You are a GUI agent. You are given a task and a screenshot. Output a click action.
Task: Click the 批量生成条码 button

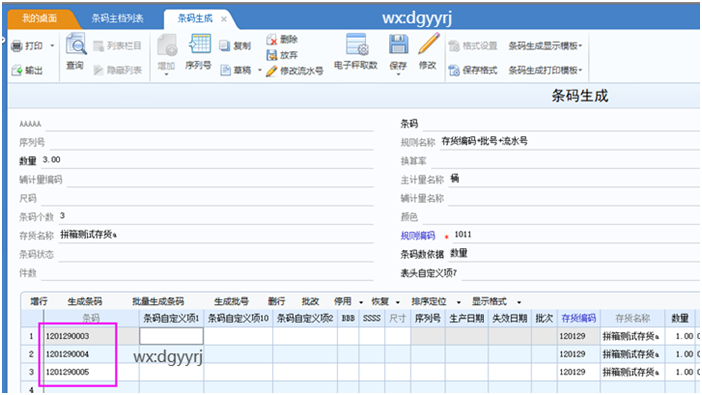coord(158,301)
